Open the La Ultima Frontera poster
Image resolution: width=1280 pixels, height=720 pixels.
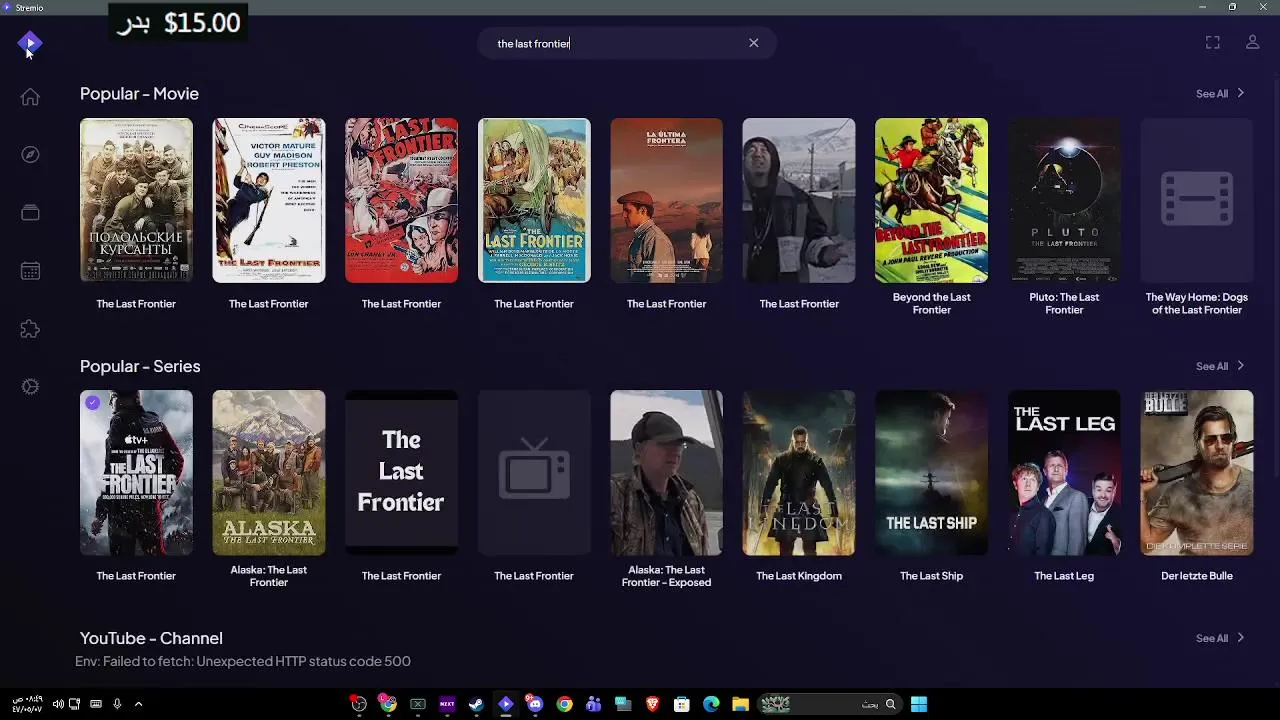[x=666, y=200]
